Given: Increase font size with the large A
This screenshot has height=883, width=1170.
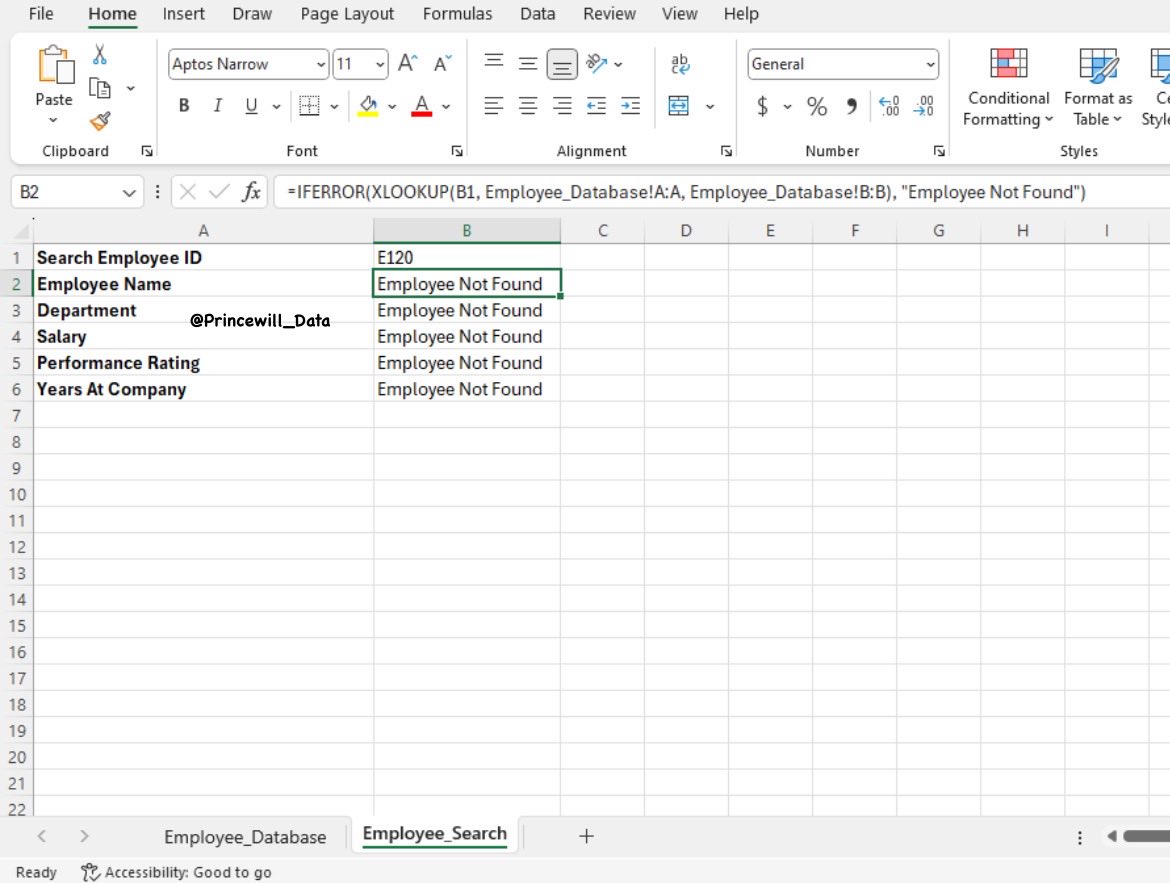Looking at the screenshot, I should click(x=407, y=63).
